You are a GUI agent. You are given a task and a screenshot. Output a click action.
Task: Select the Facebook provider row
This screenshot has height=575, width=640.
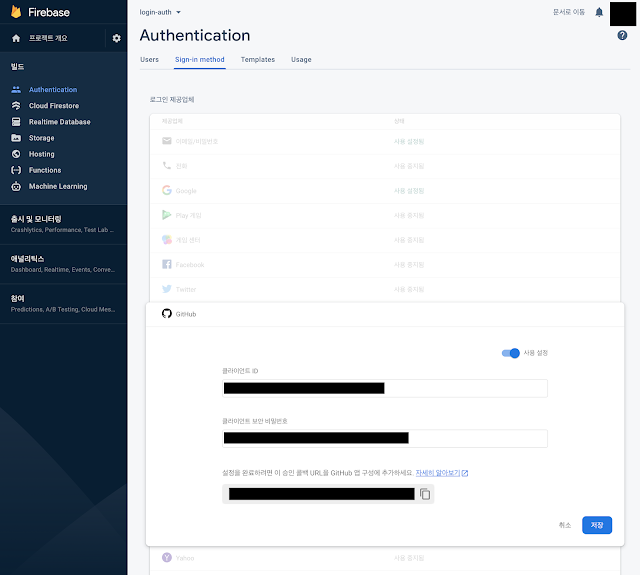384,264
